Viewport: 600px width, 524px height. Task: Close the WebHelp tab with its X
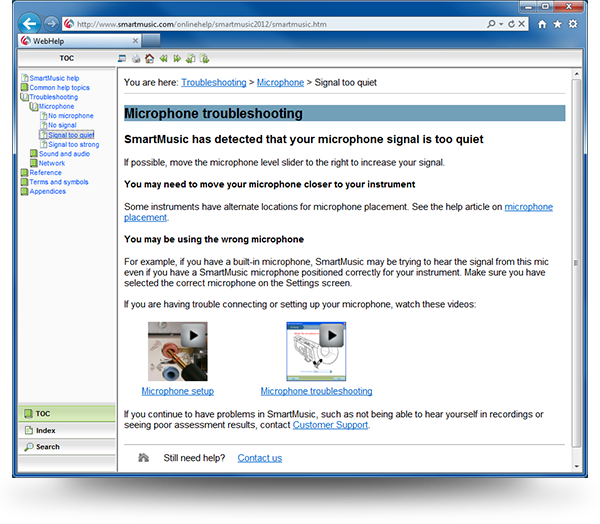tap(135, 41)
